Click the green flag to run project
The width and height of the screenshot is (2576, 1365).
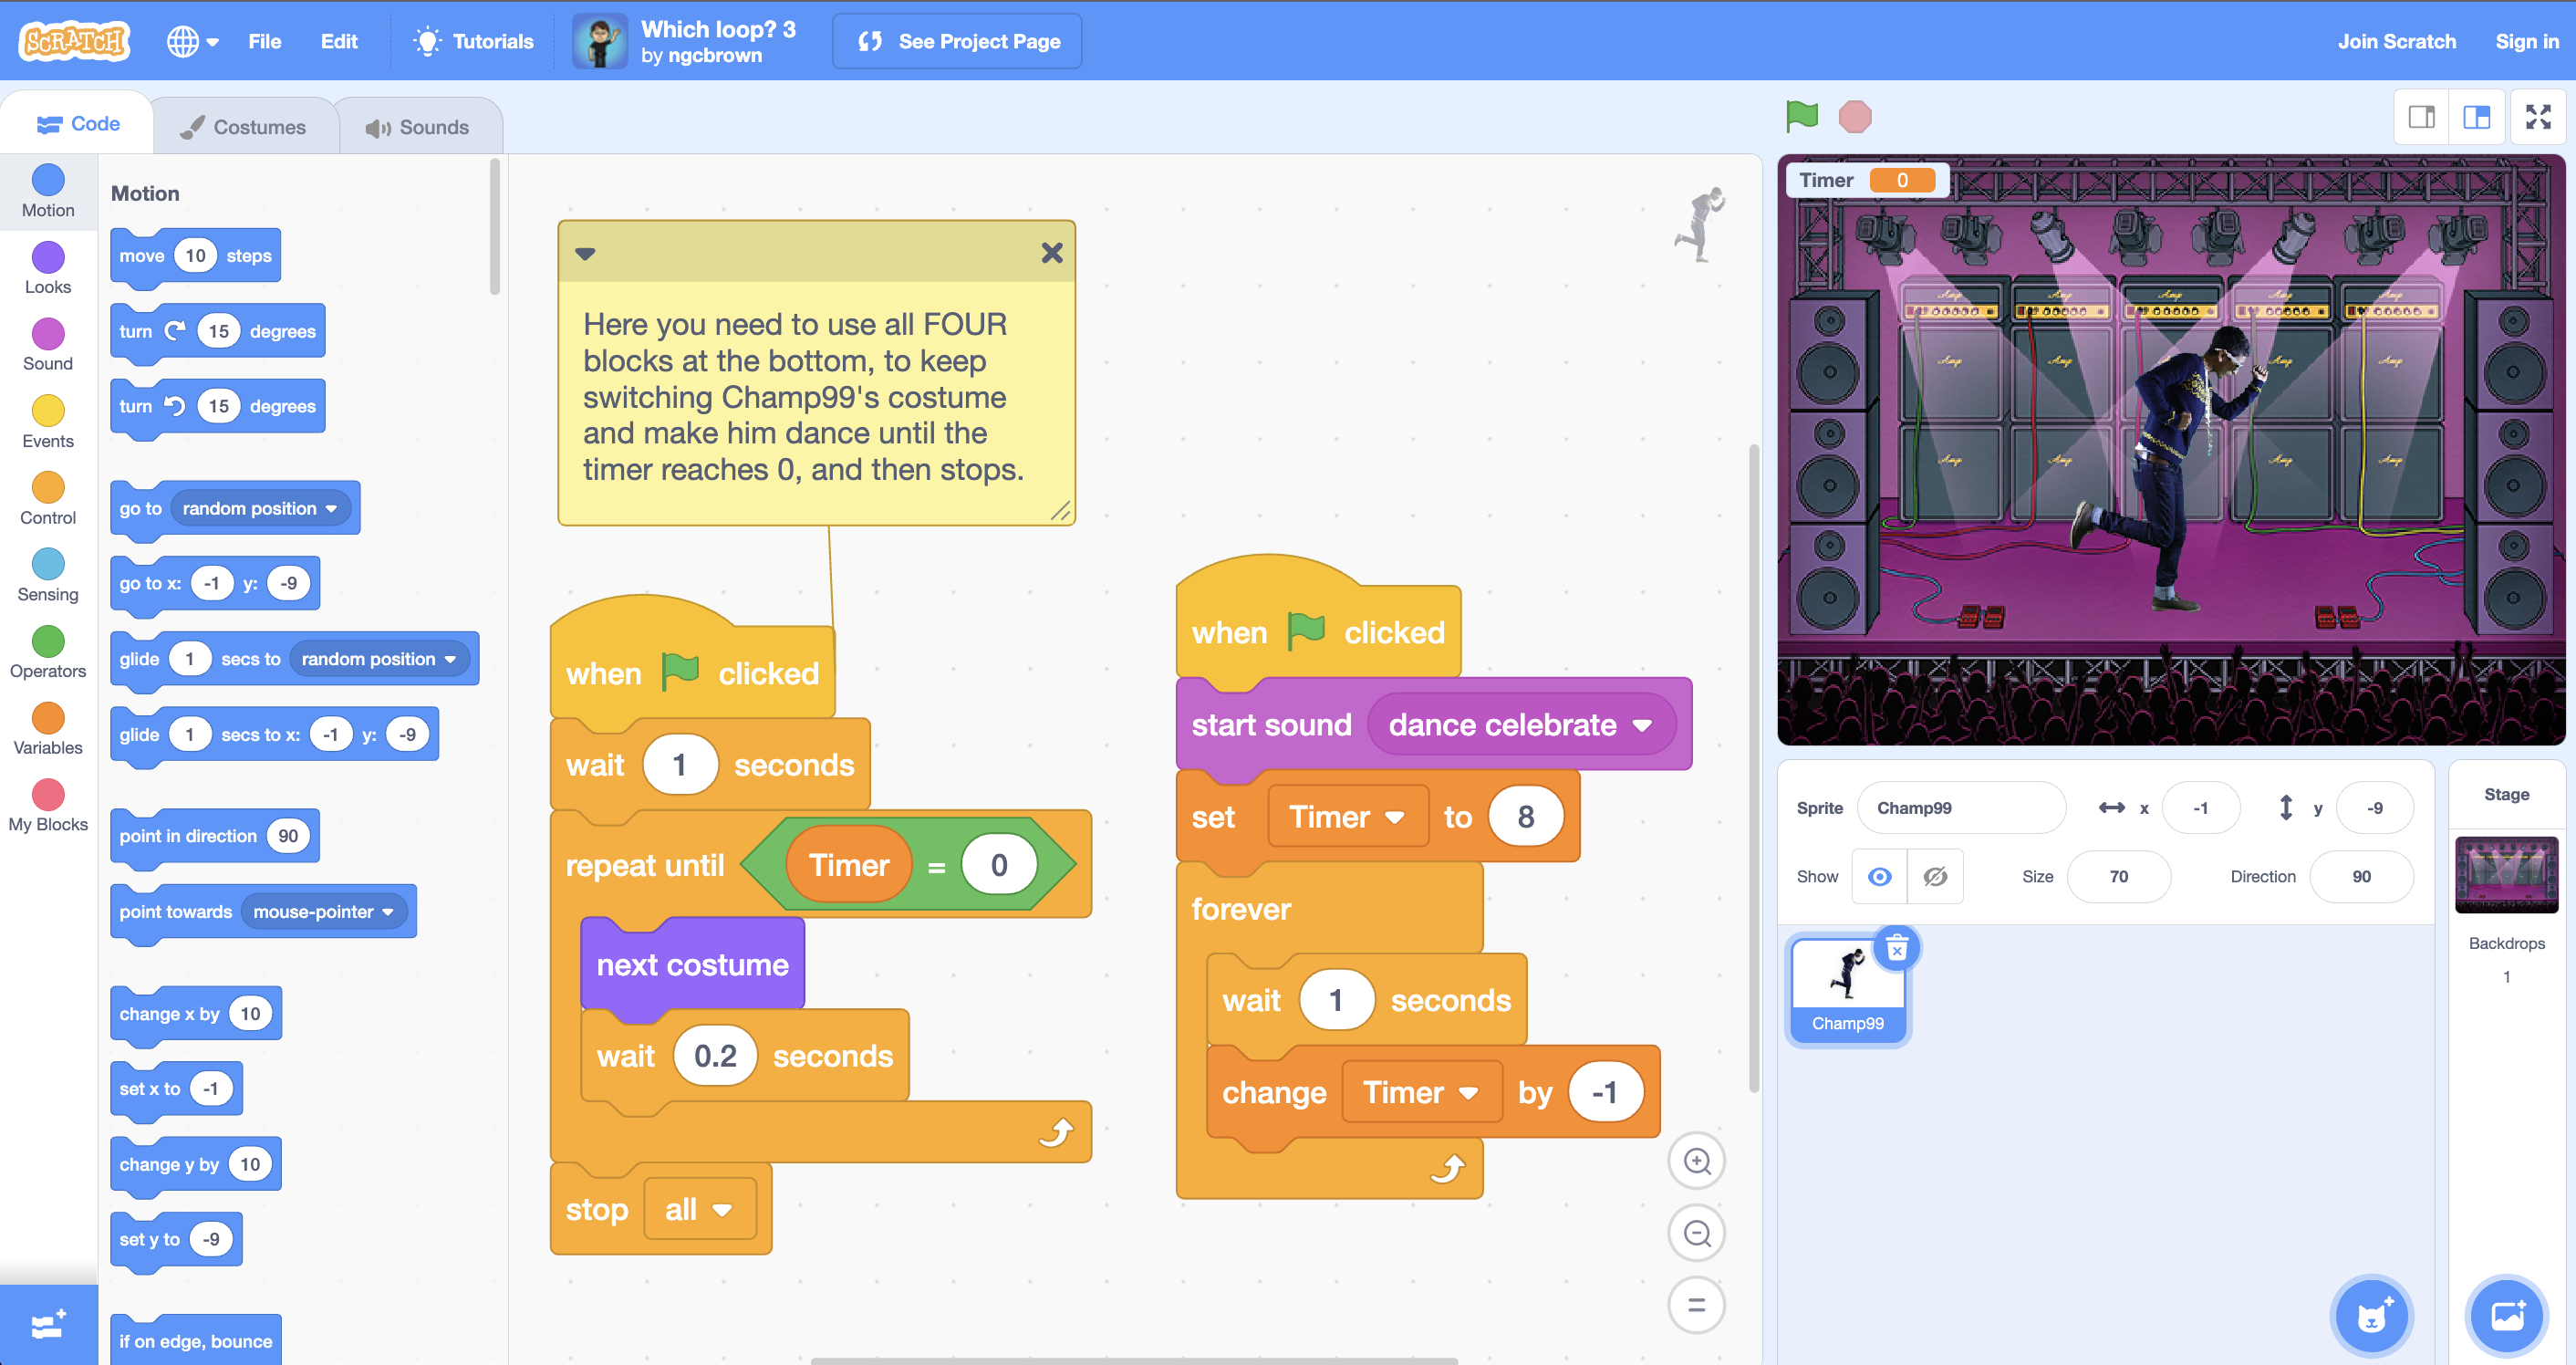pos(1801,117)
